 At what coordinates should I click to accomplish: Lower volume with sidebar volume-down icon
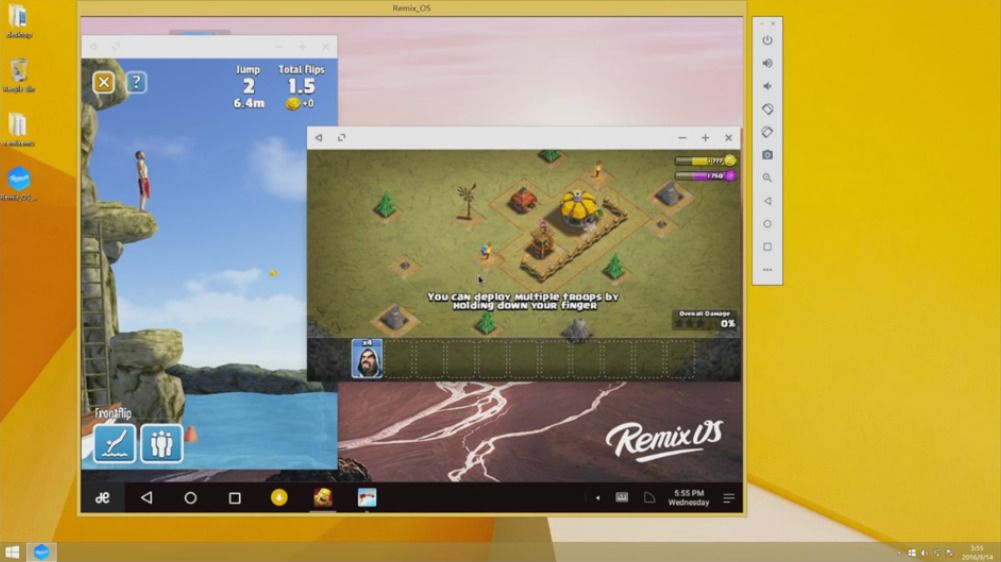(x=767, y=86)
